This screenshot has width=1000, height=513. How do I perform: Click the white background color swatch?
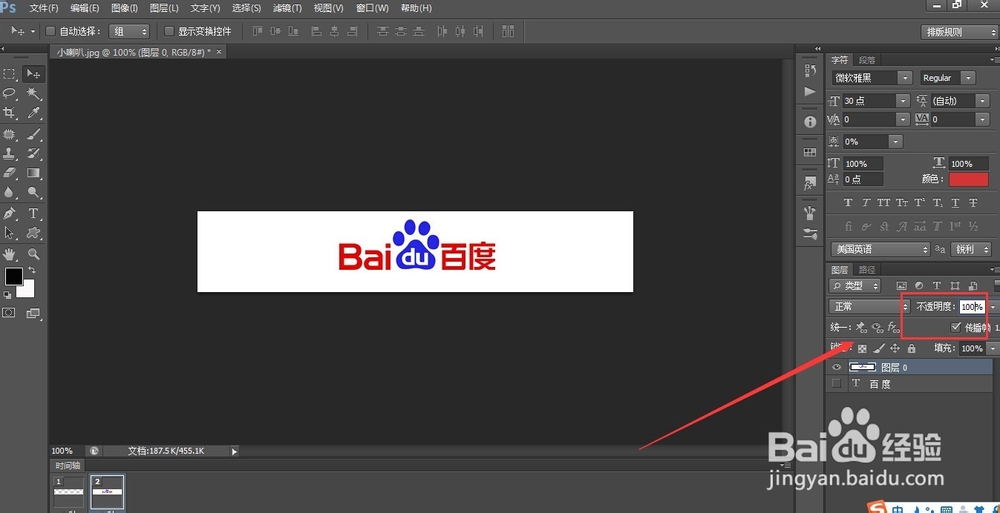[x=28, y=291]
